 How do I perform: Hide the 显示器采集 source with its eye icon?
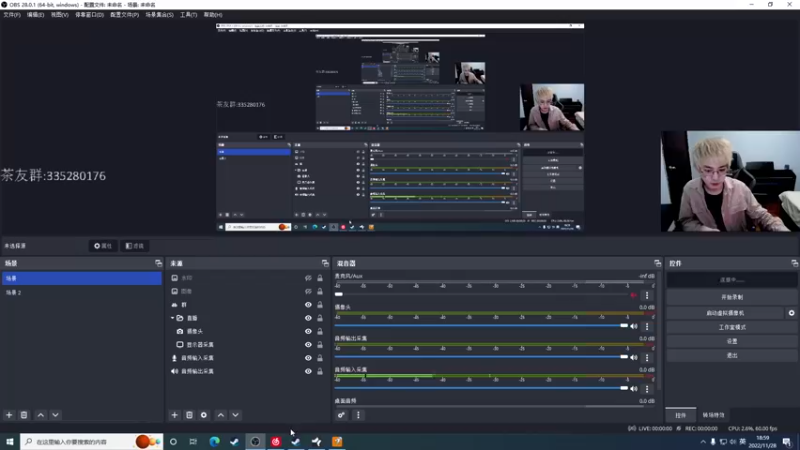tap(308, 344)
